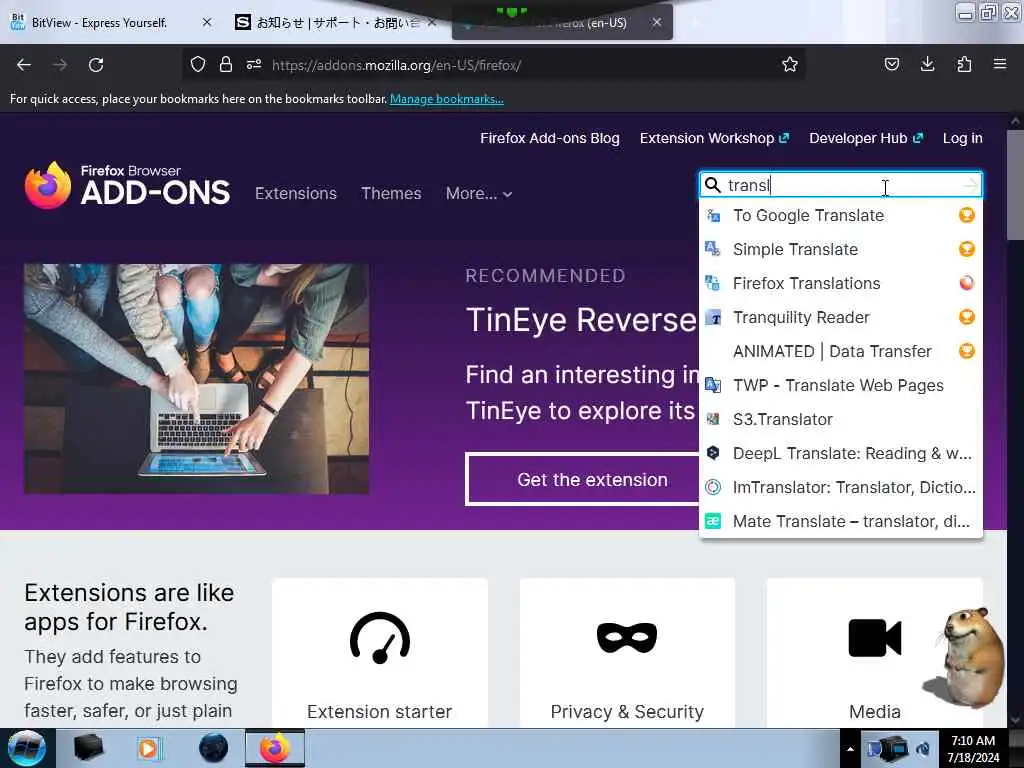Open the Extensions puzzle icon
This screenshot has width=1024, height=768.
pyautogui.click(x=964, y=64)
